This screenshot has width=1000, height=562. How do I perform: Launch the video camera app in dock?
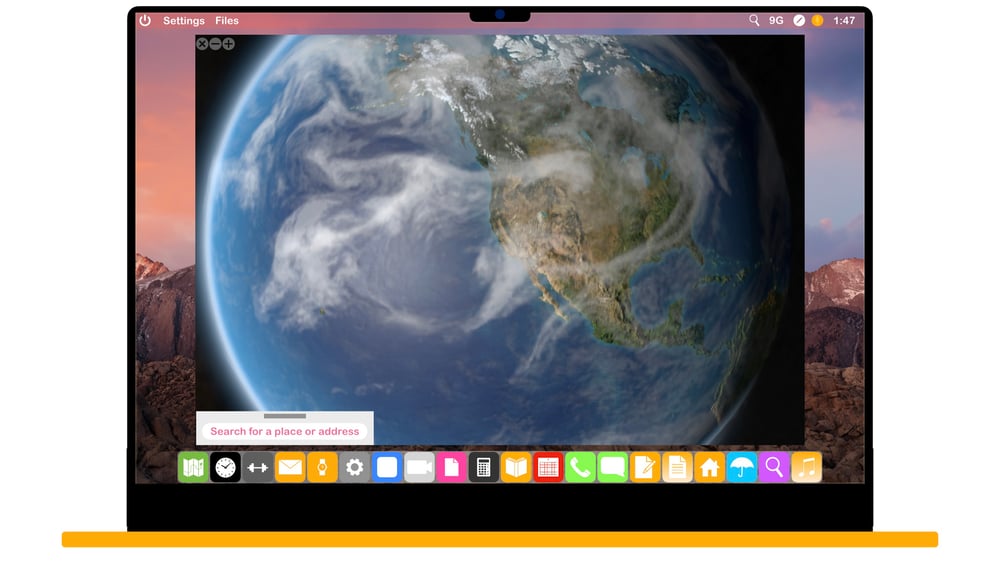pos(419,468)
